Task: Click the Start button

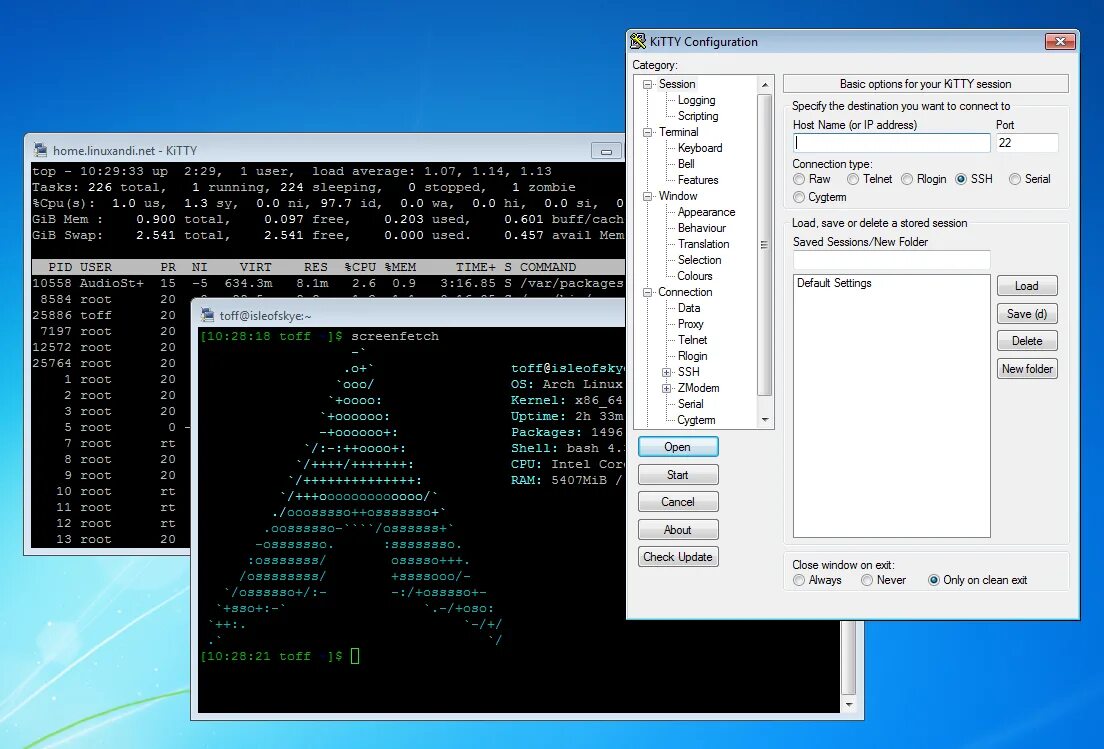Action: (678, 474)
